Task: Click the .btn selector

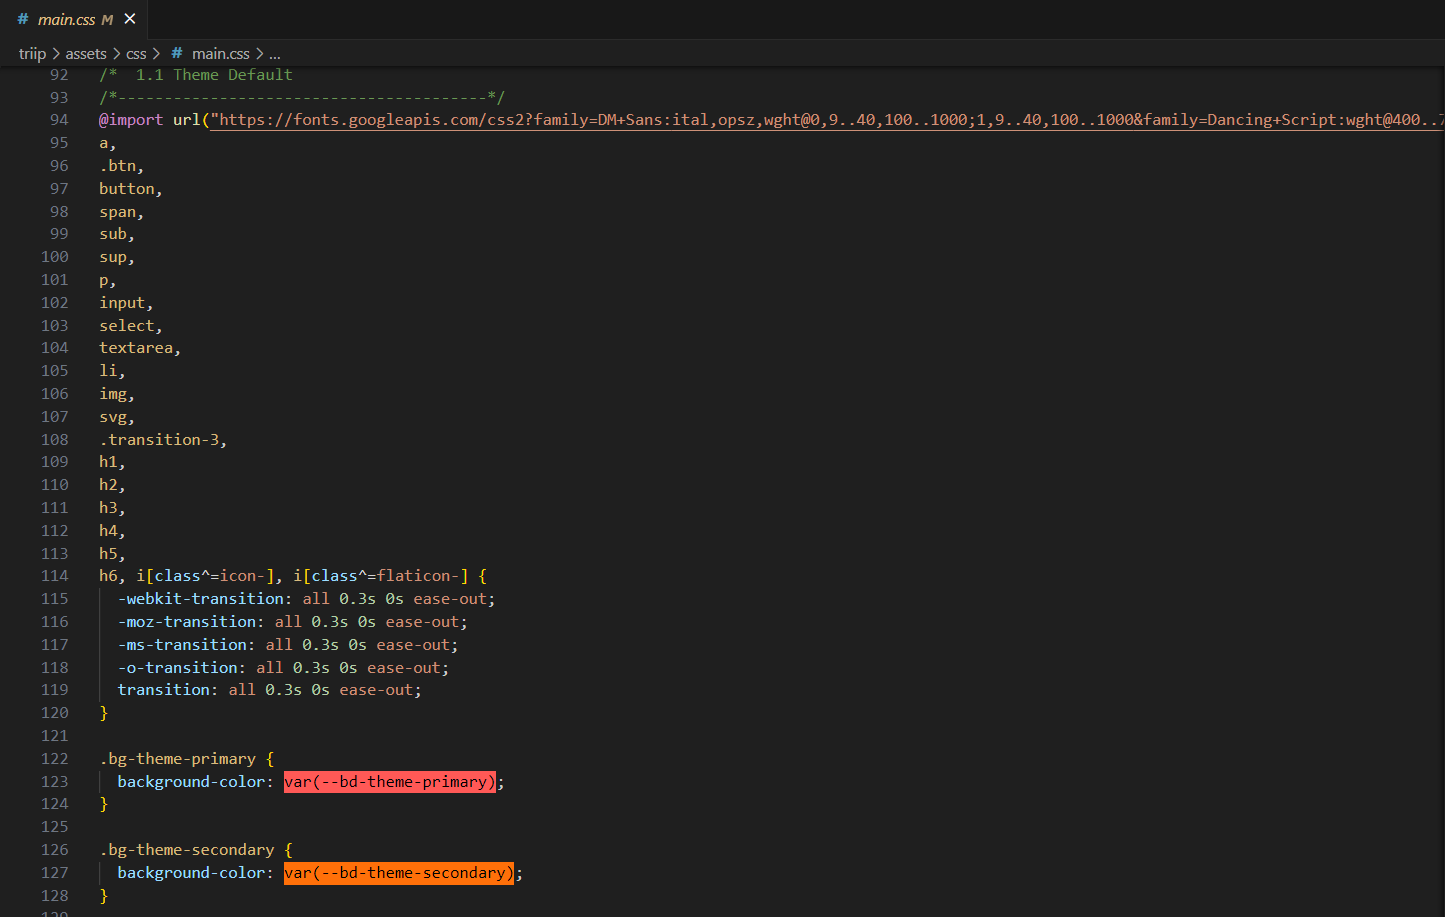Action: point(119,166)
